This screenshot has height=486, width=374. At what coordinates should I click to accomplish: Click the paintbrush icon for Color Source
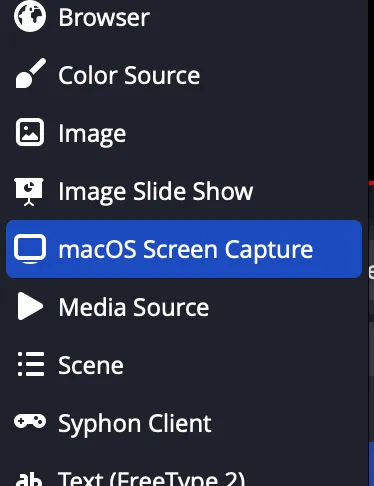click(31, 73)
